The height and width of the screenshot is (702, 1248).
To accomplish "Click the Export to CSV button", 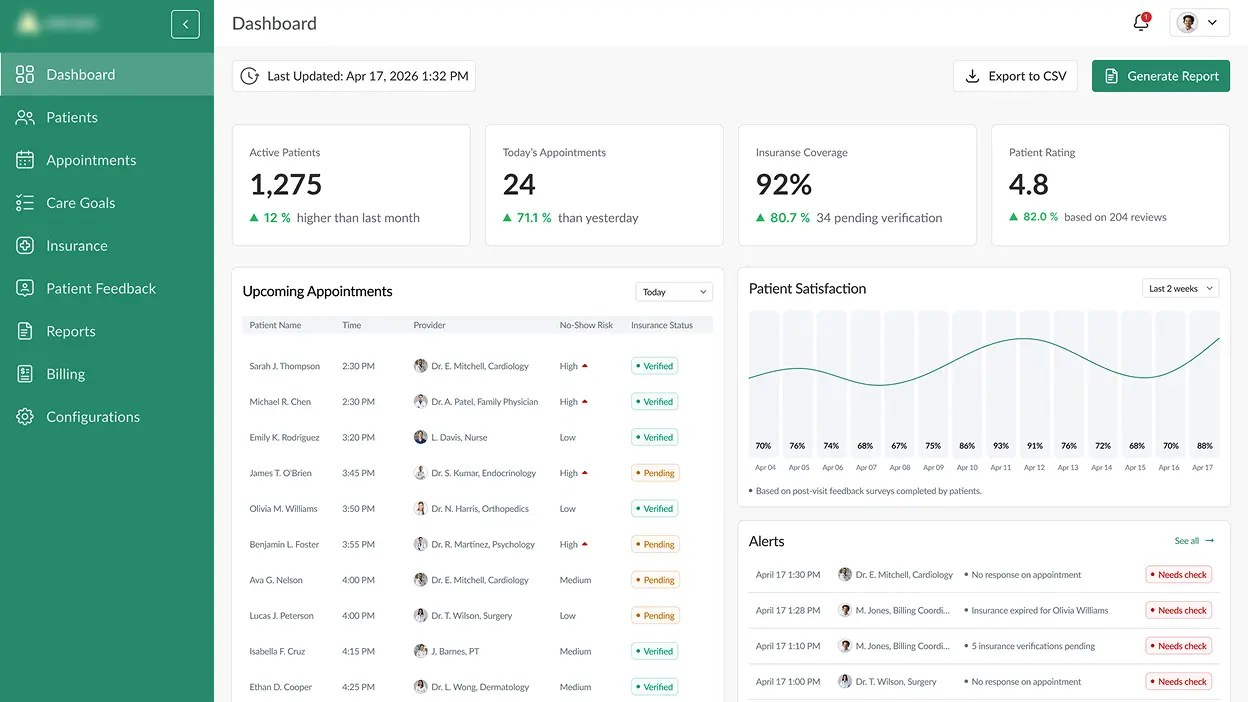I will (1015, 76).
